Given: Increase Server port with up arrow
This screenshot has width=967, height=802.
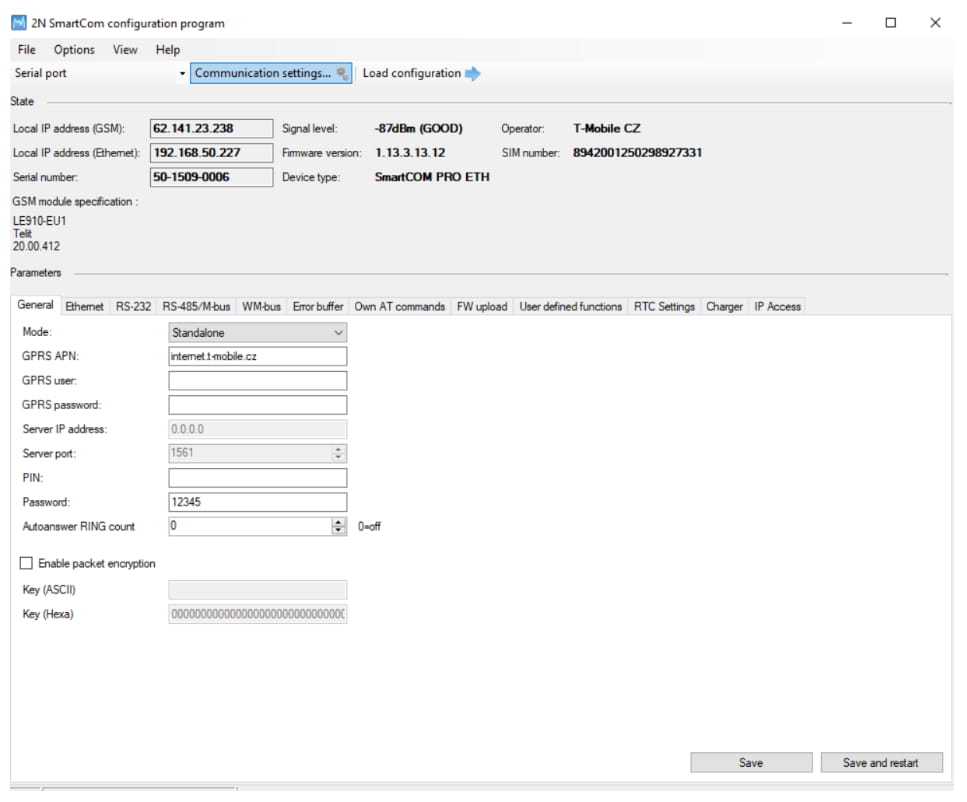Looking at the screenshot, I should (338, 450).
